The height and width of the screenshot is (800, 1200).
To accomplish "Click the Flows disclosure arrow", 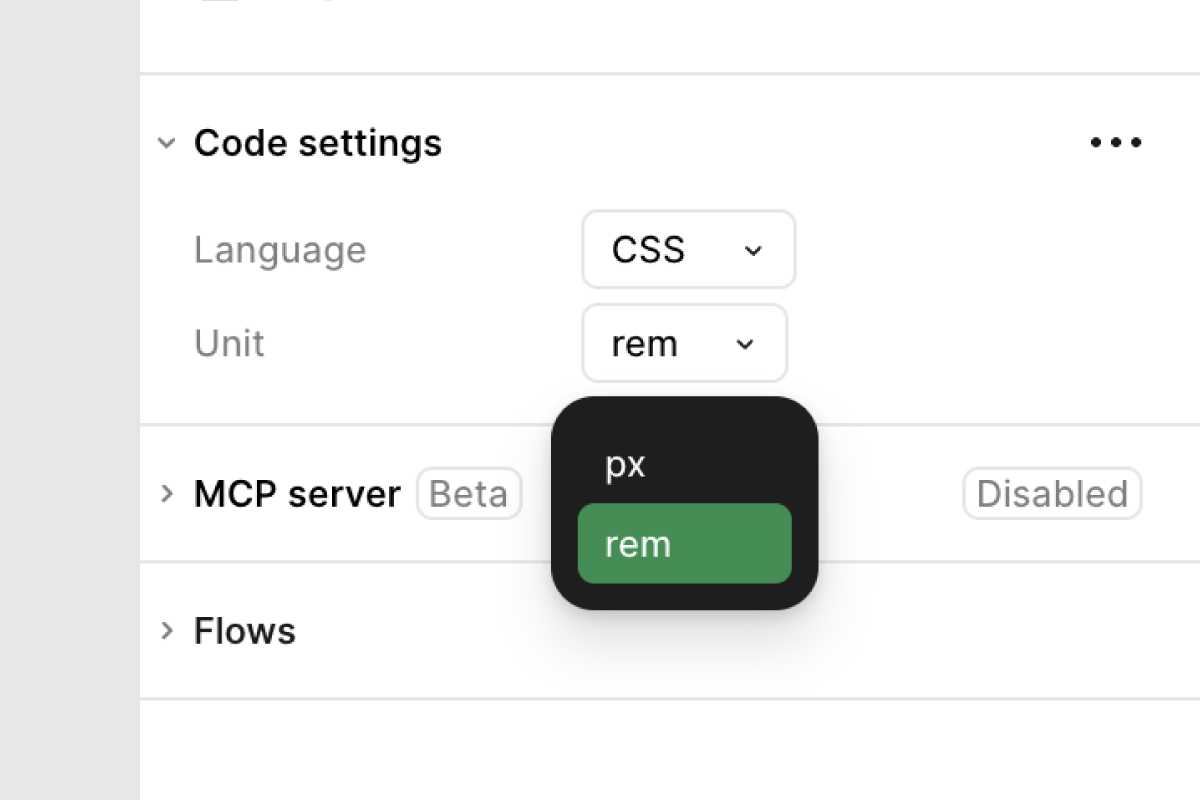I will click(x=166, y=630).
